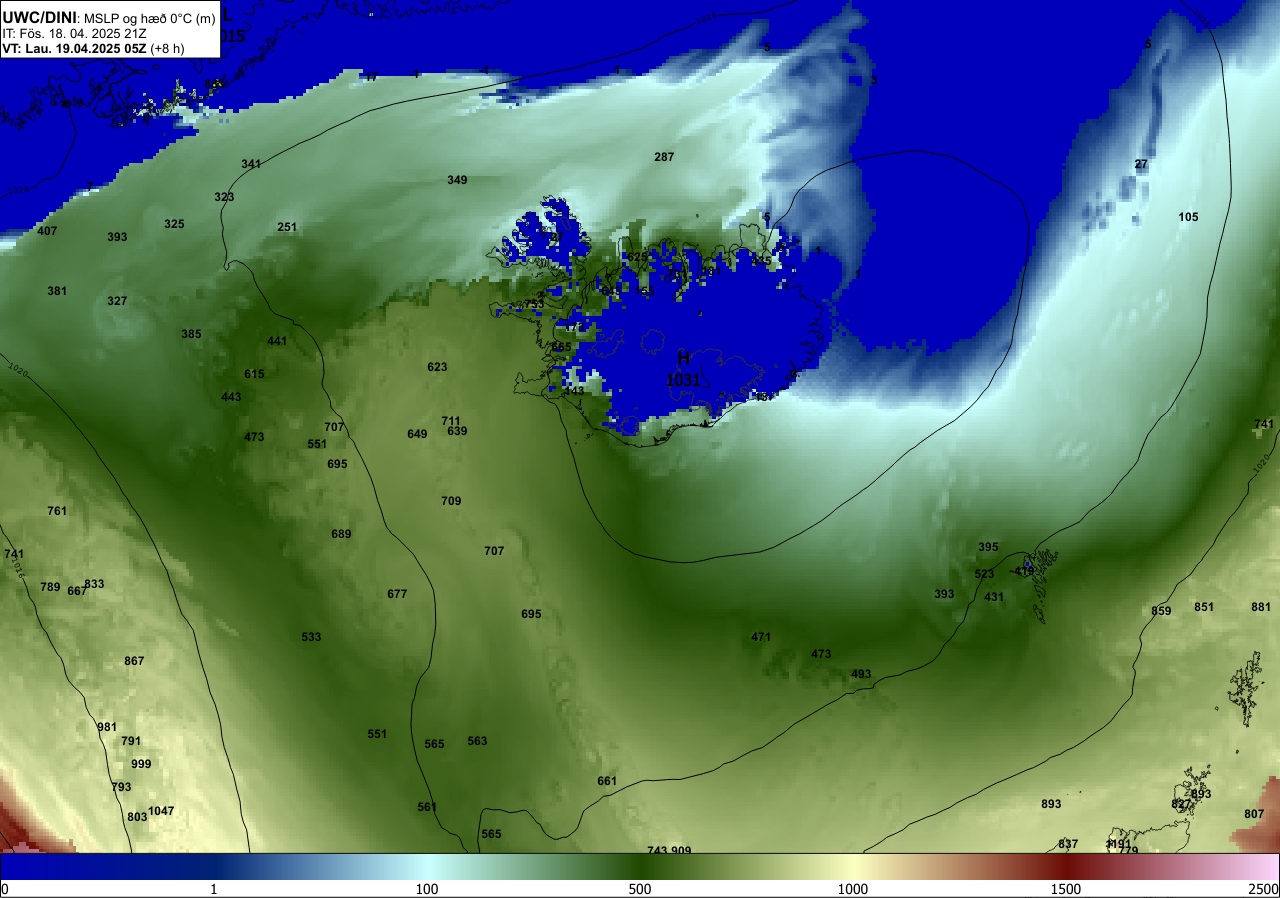Click the map value 395
This screenshot has height=898, width=1280.
(x=988, y=547)
